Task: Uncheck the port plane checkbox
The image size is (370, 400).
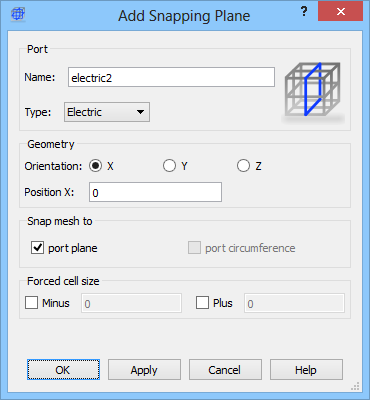Action: [x=37, y=248]
